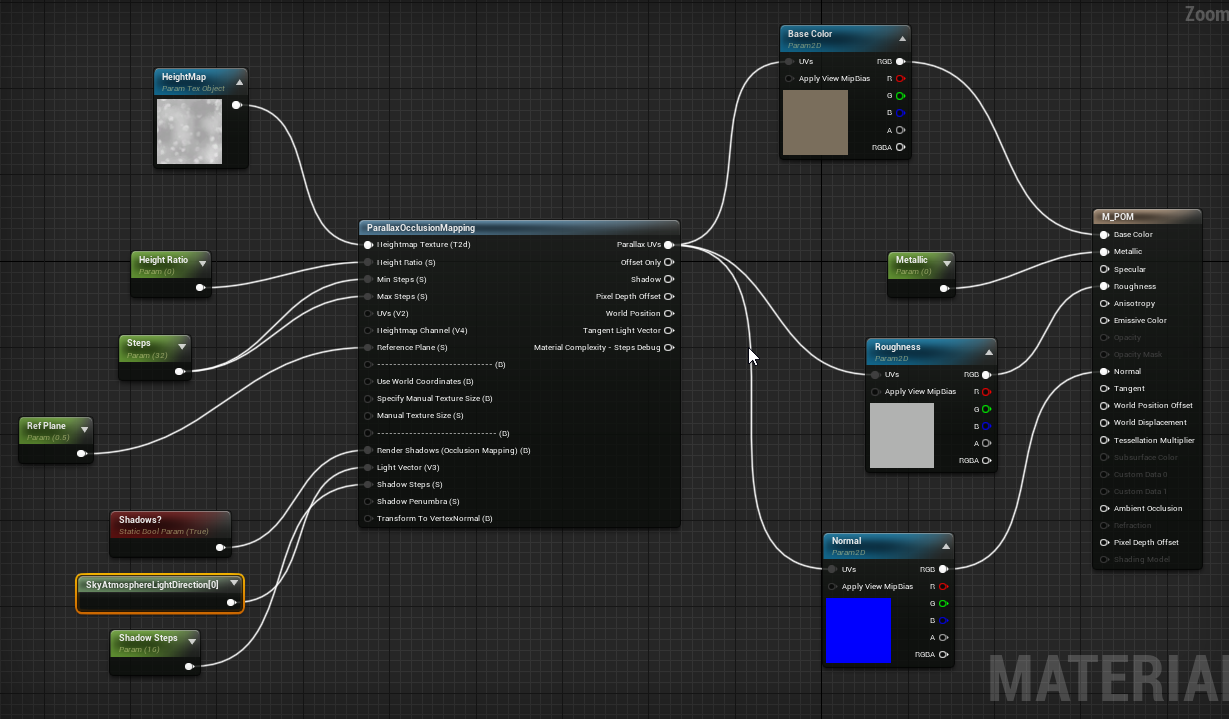Select the SkyAtmosphereLightDirection[0] node title
The height and width of the screenshot is (719, 1229).
(152, 584)
